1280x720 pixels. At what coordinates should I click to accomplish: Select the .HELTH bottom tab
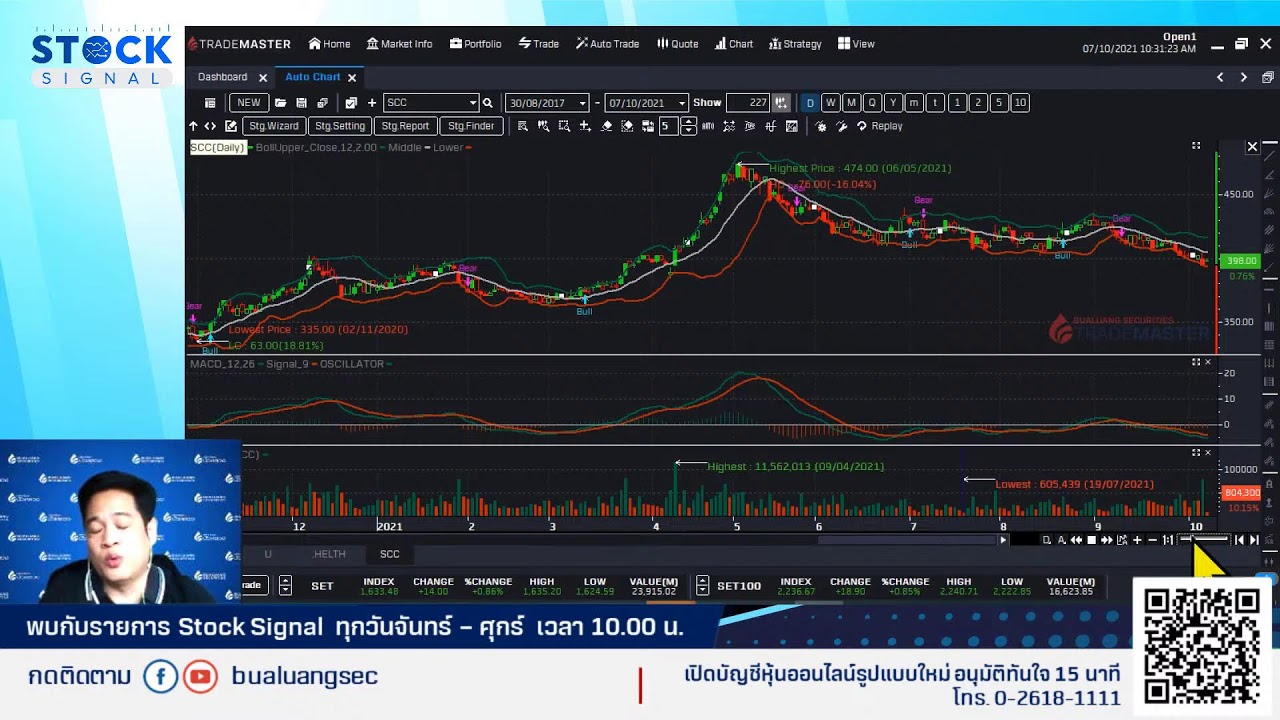point(329,554)
